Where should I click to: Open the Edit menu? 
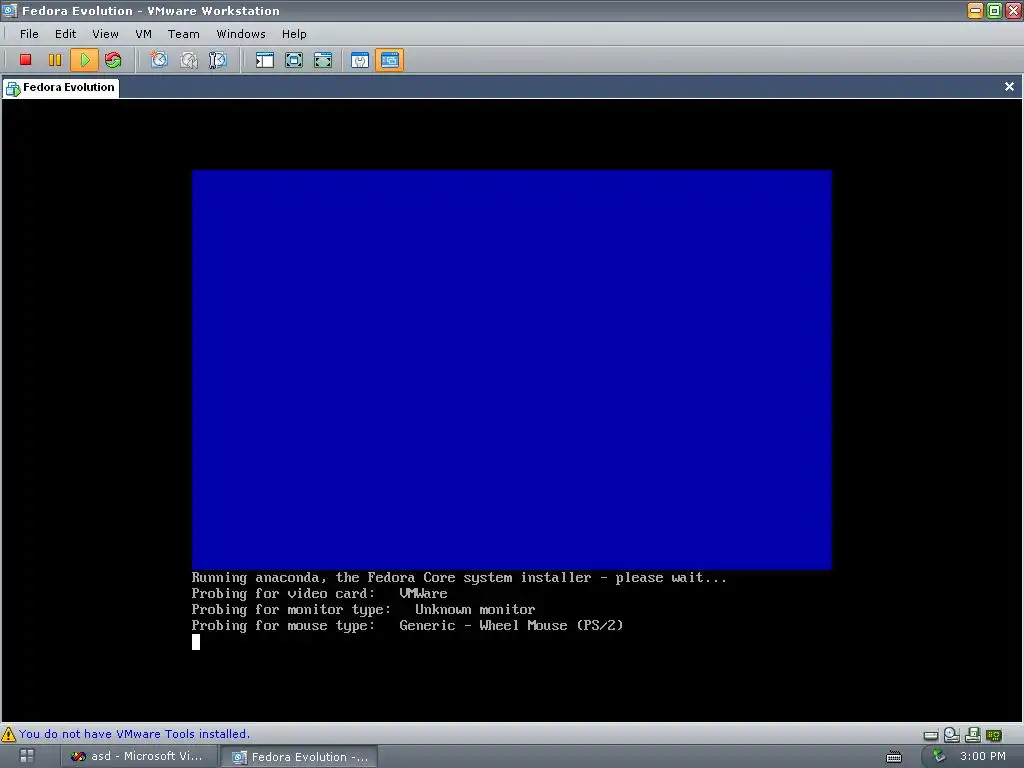coord(65,34)
